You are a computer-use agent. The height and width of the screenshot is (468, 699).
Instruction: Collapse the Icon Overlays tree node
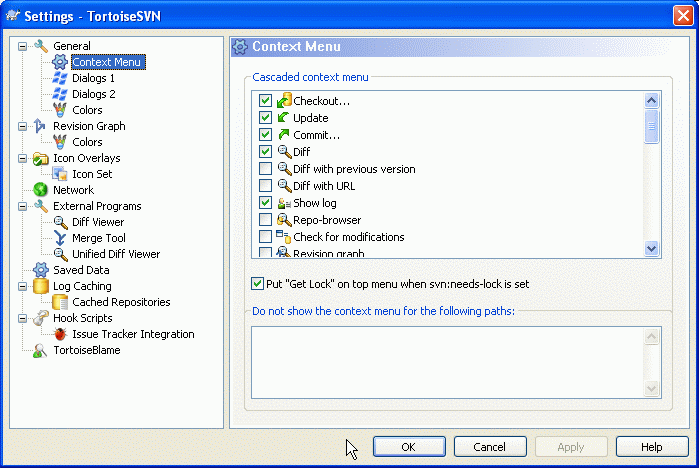tap(22, 158)
